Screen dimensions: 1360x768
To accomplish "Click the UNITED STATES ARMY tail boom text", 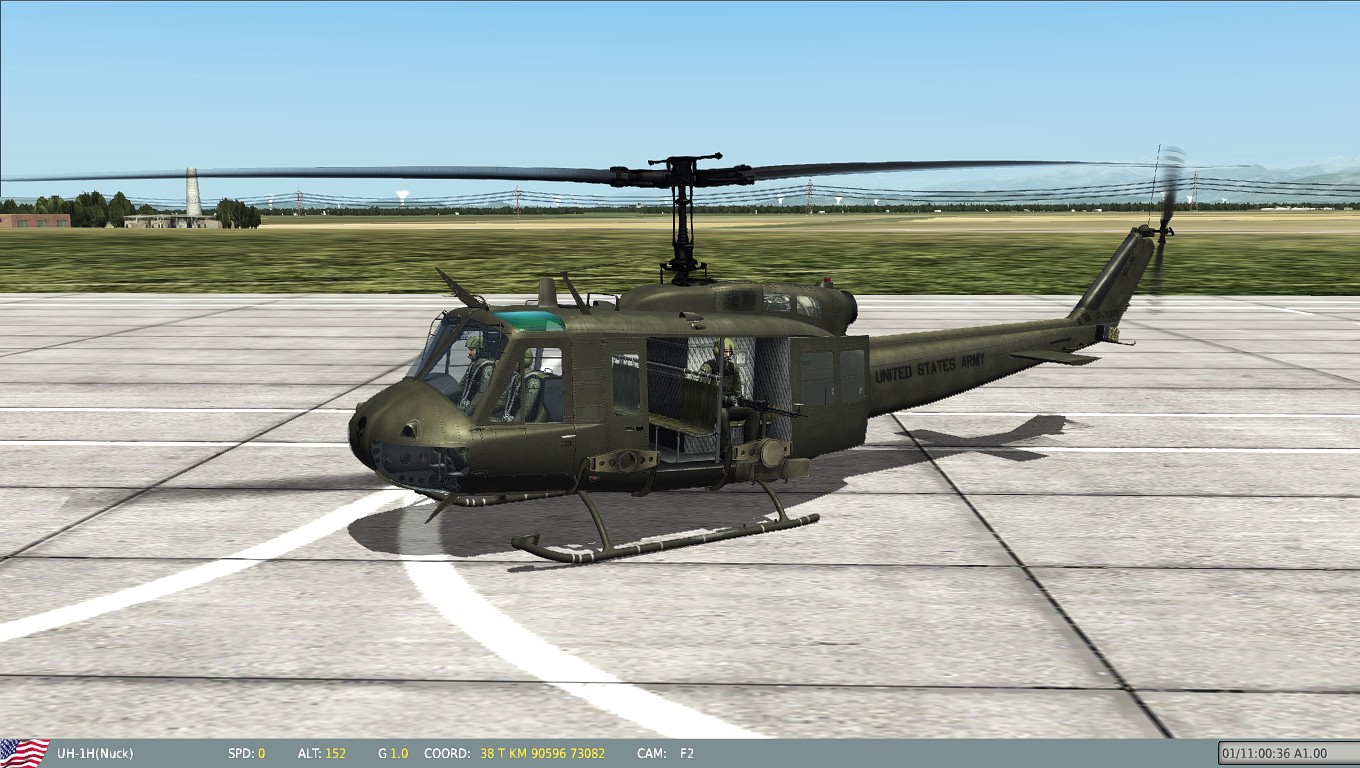I will coord(929,368).
